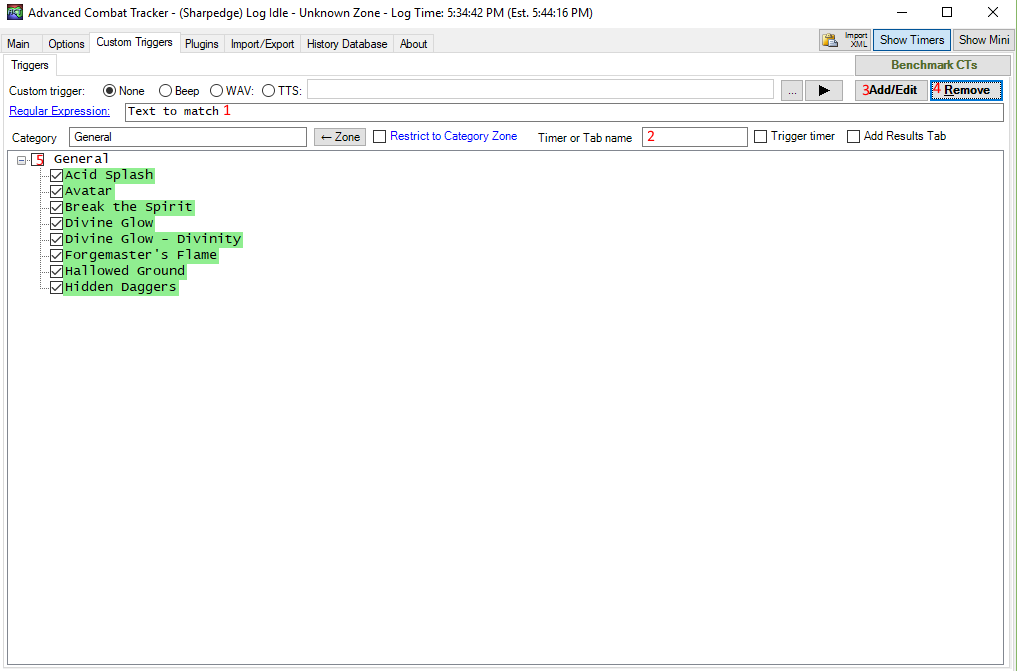This screenshot has height=671, width=1017.
Task: Click the Add/Edit trigger button
Action: point(891,90)
